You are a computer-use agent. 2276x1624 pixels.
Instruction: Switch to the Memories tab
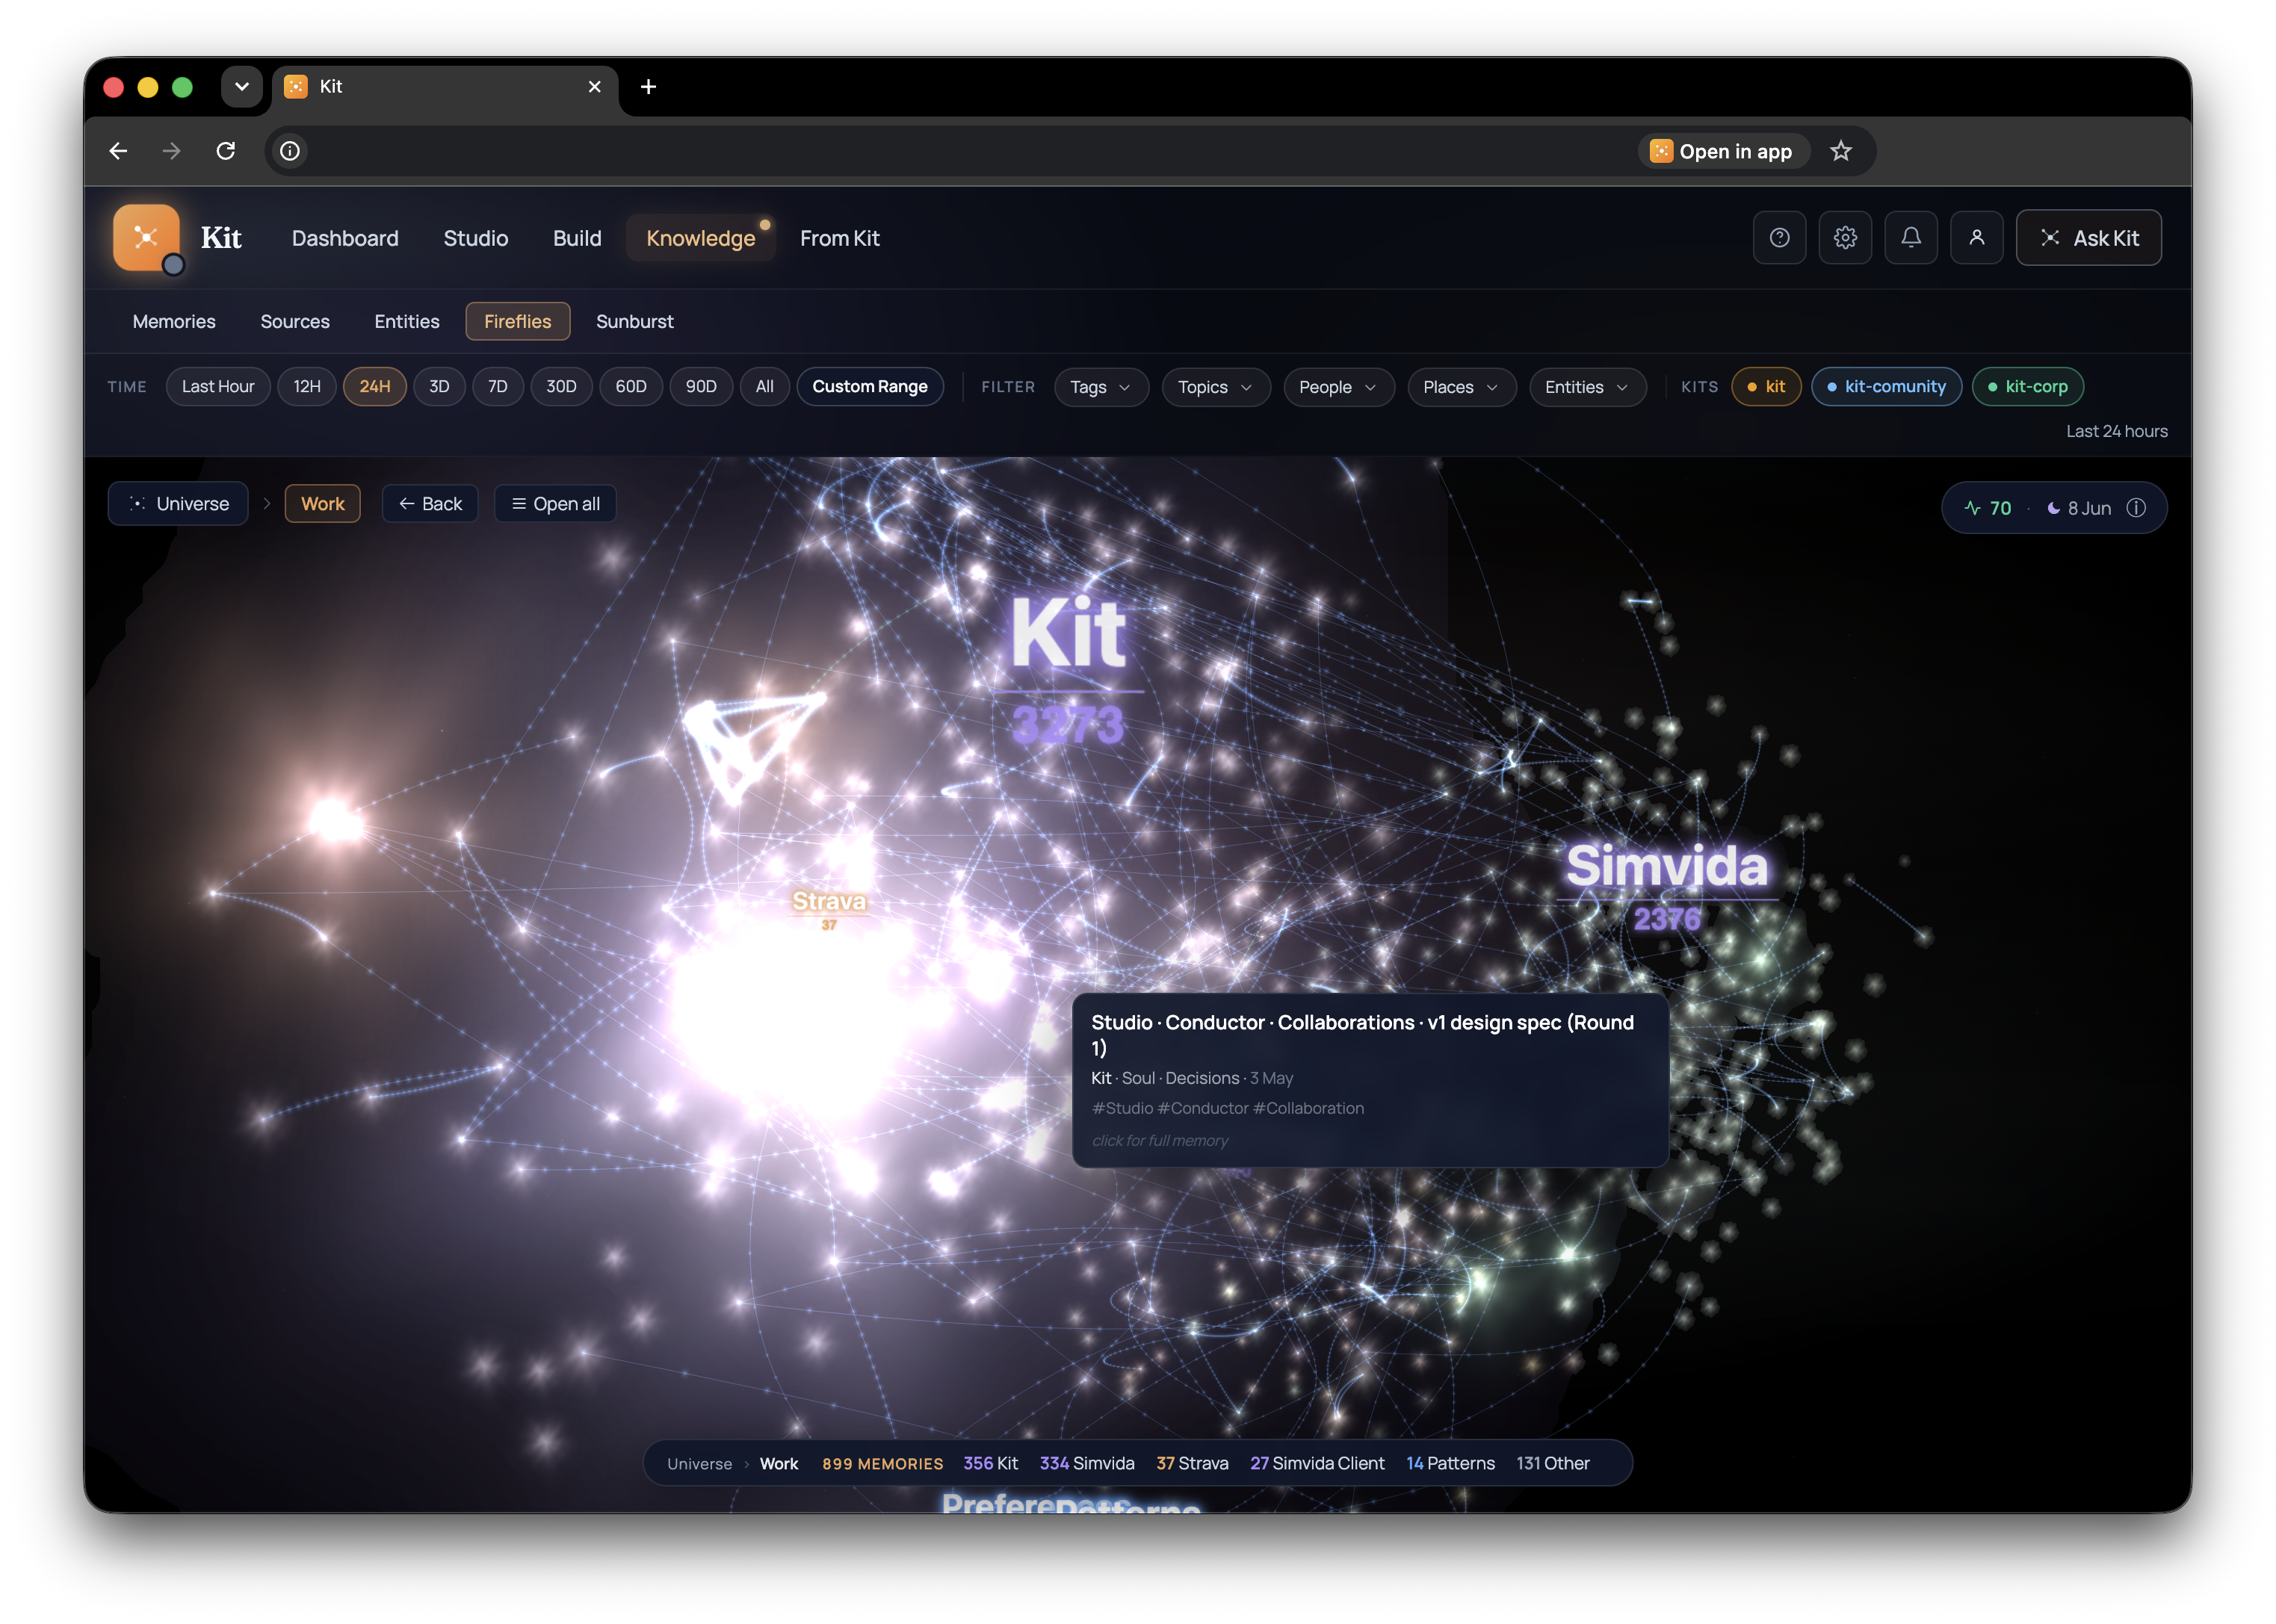tap(174, 321)
